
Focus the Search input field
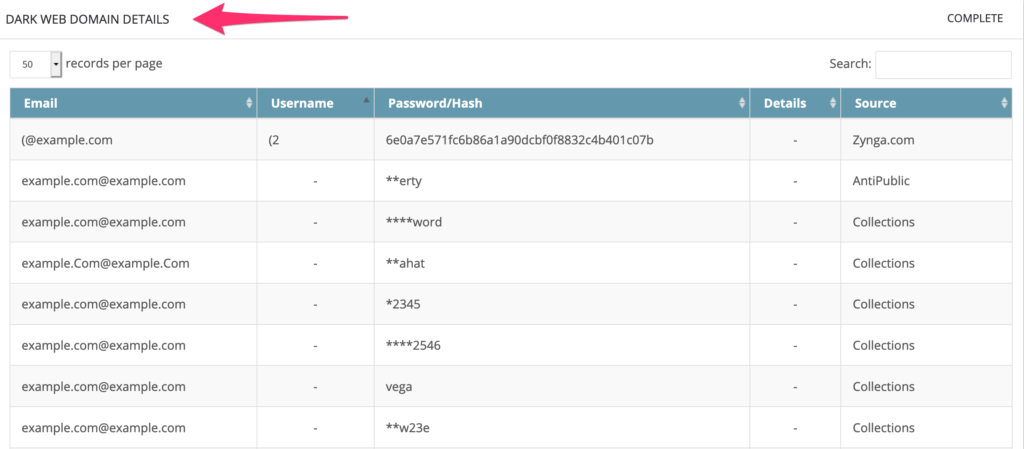(943, 65)
